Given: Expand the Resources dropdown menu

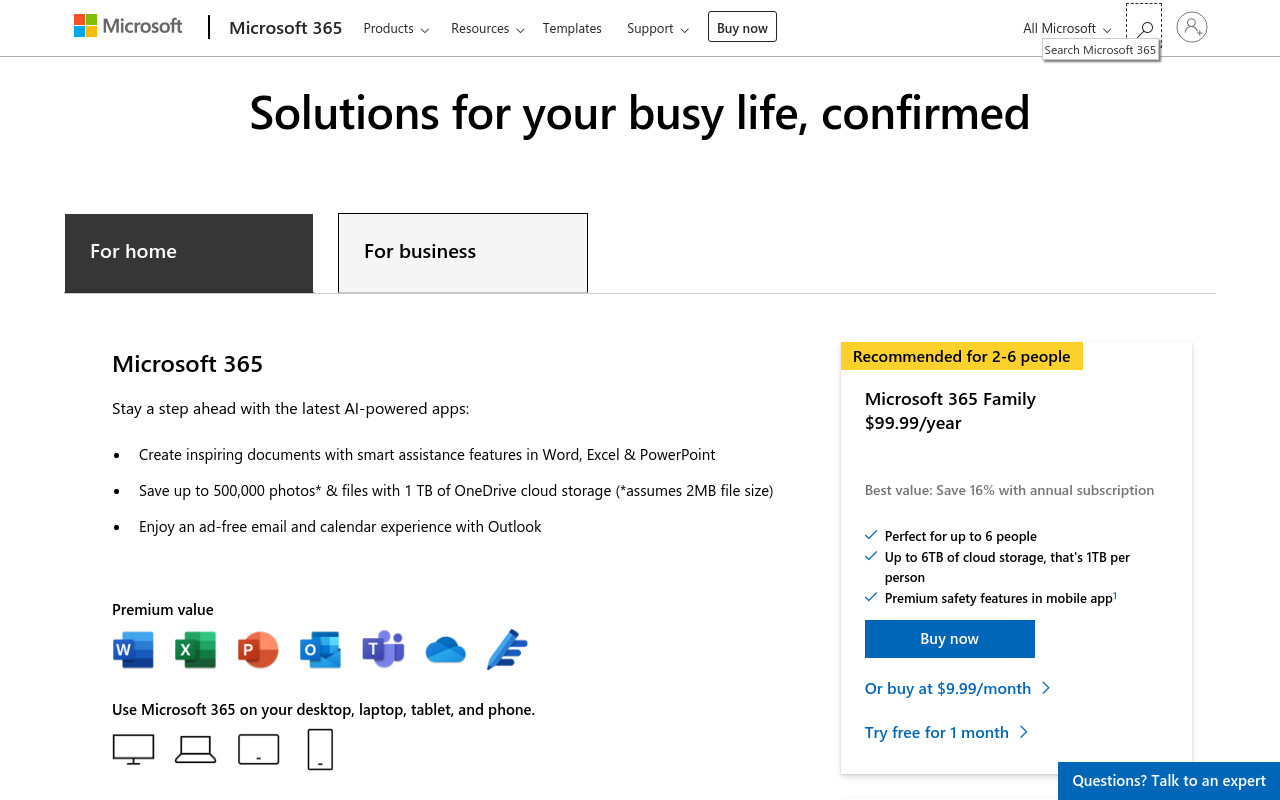Looking at the screenshot, I should (487, 28).
